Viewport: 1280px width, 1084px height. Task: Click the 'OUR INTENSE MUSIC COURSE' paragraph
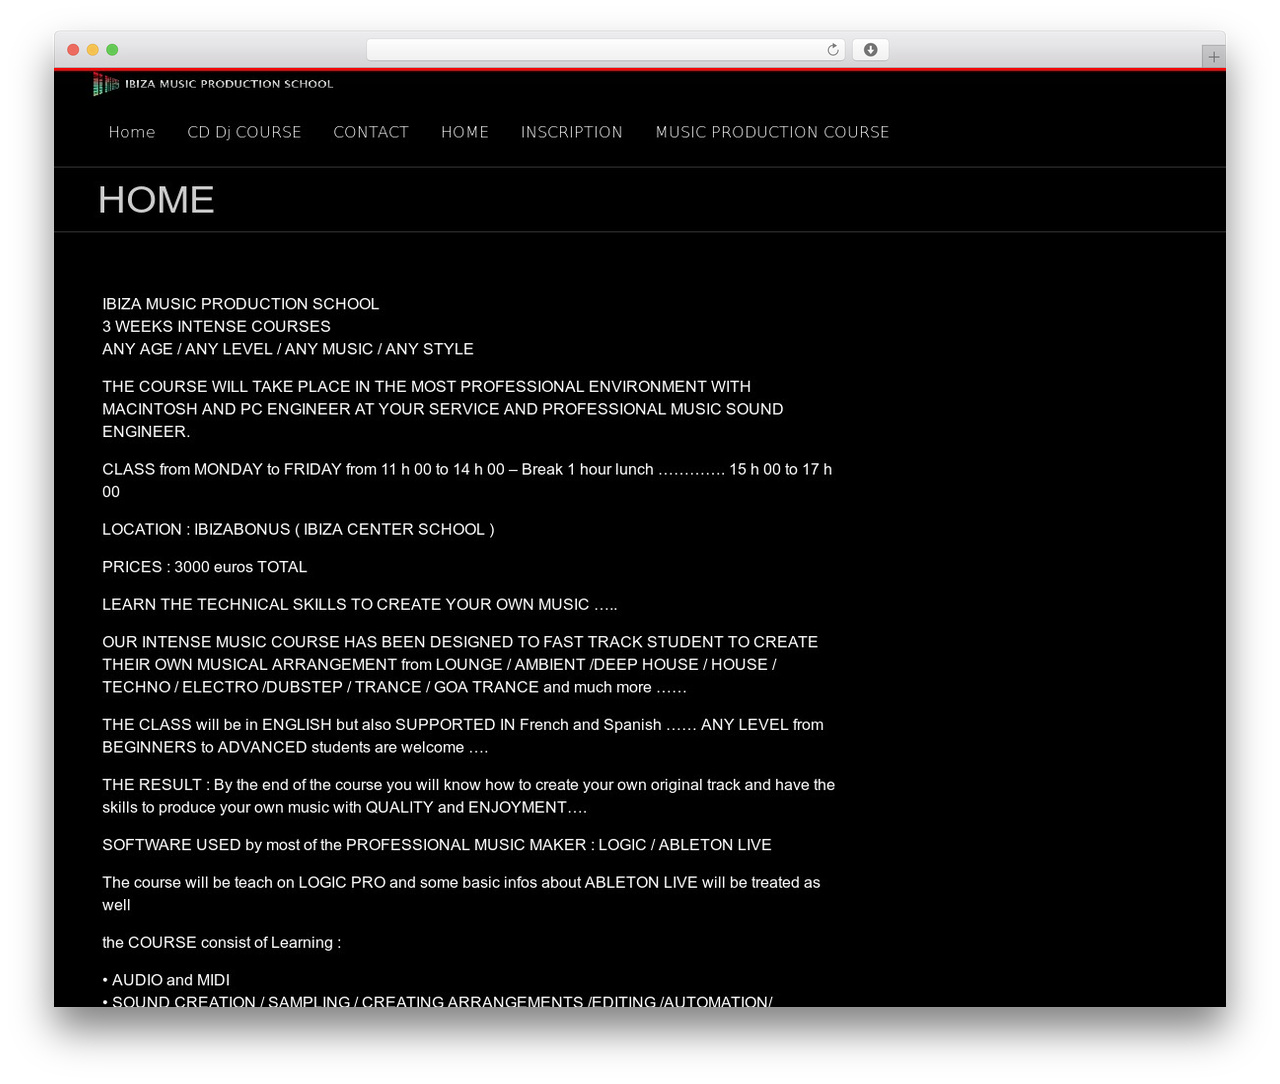[x=460, y=664]
